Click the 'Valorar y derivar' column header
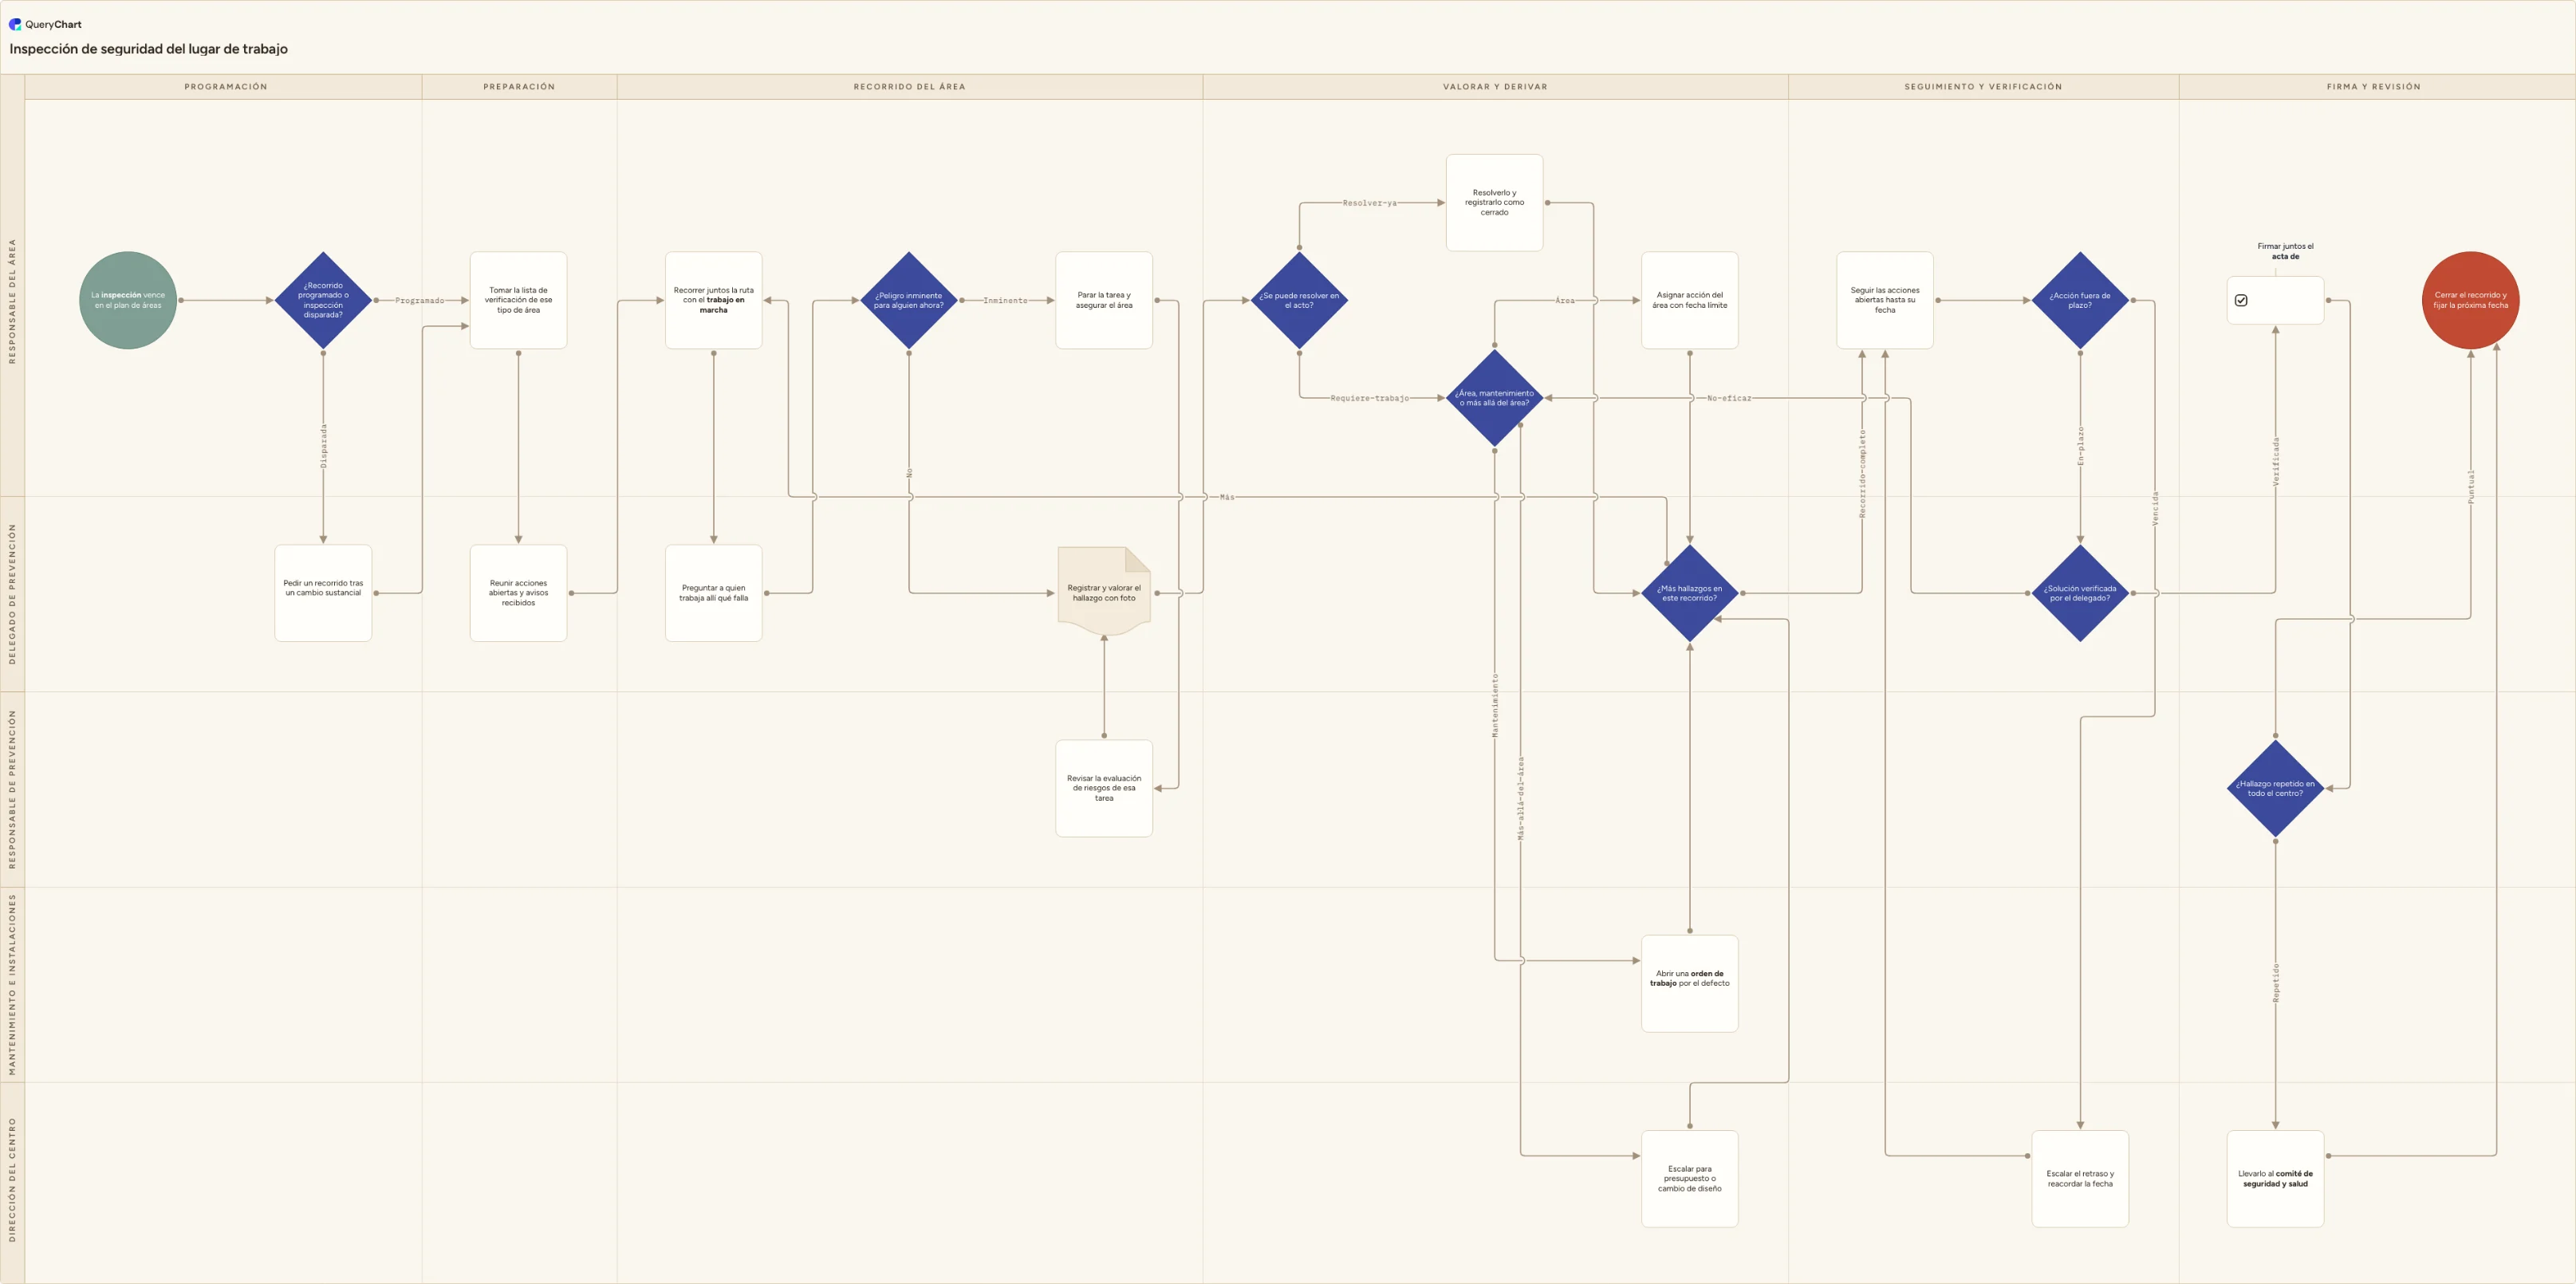The width and height of the screenshot is (2576, 1284). click(1495, 87)
